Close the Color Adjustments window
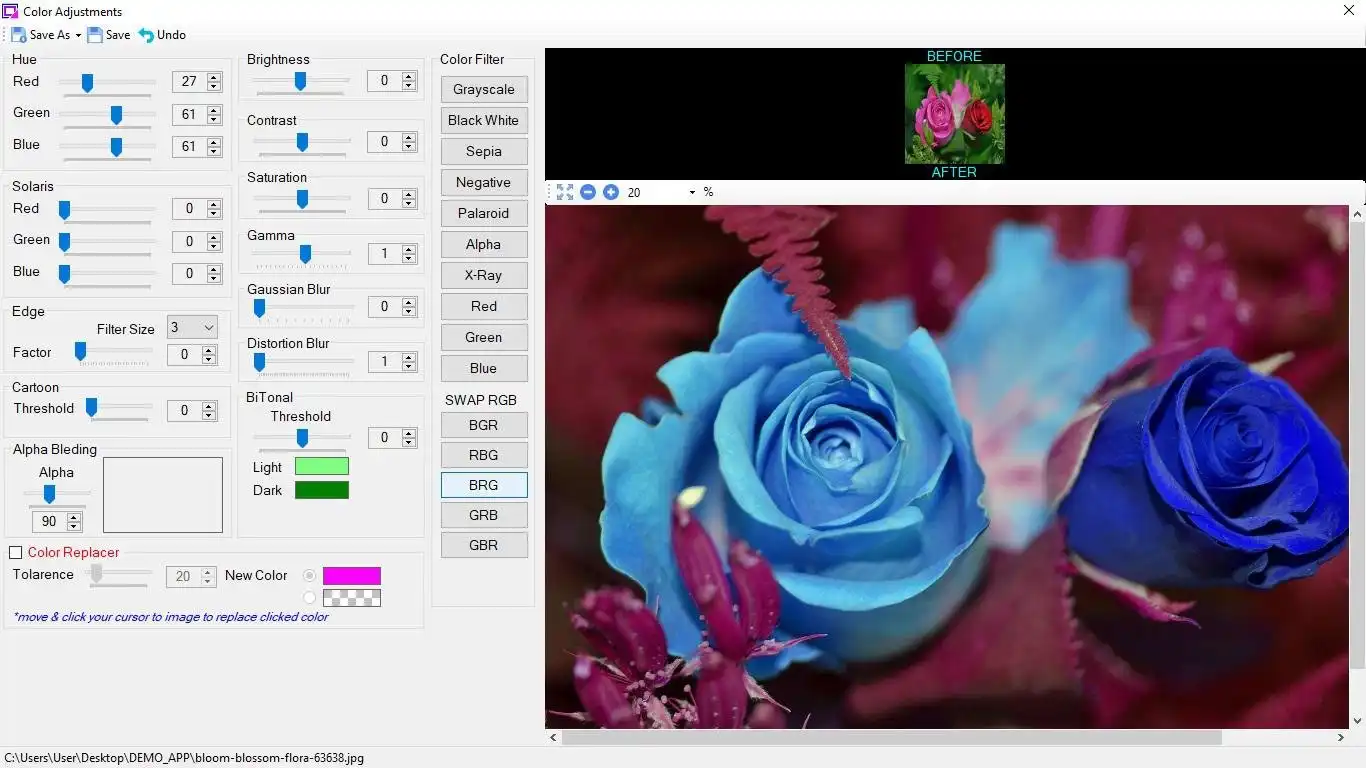The width and height of the screenshot is (1366, 768). (1348, 11)
